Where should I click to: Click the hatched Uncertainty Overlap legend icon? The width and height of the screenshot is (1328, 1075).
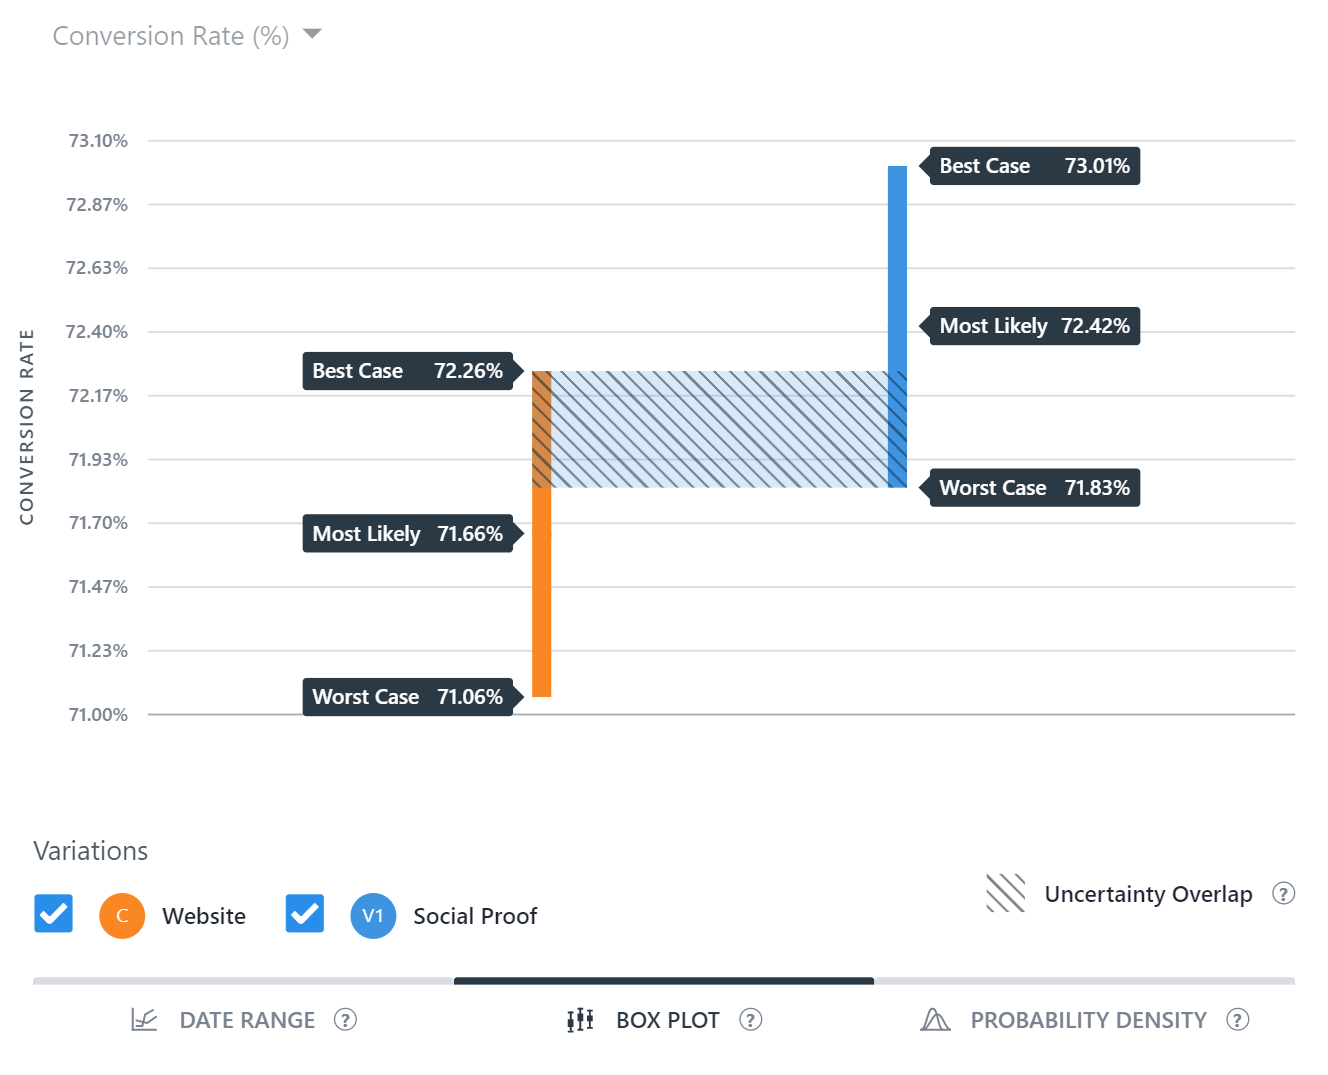point(1005,893)
